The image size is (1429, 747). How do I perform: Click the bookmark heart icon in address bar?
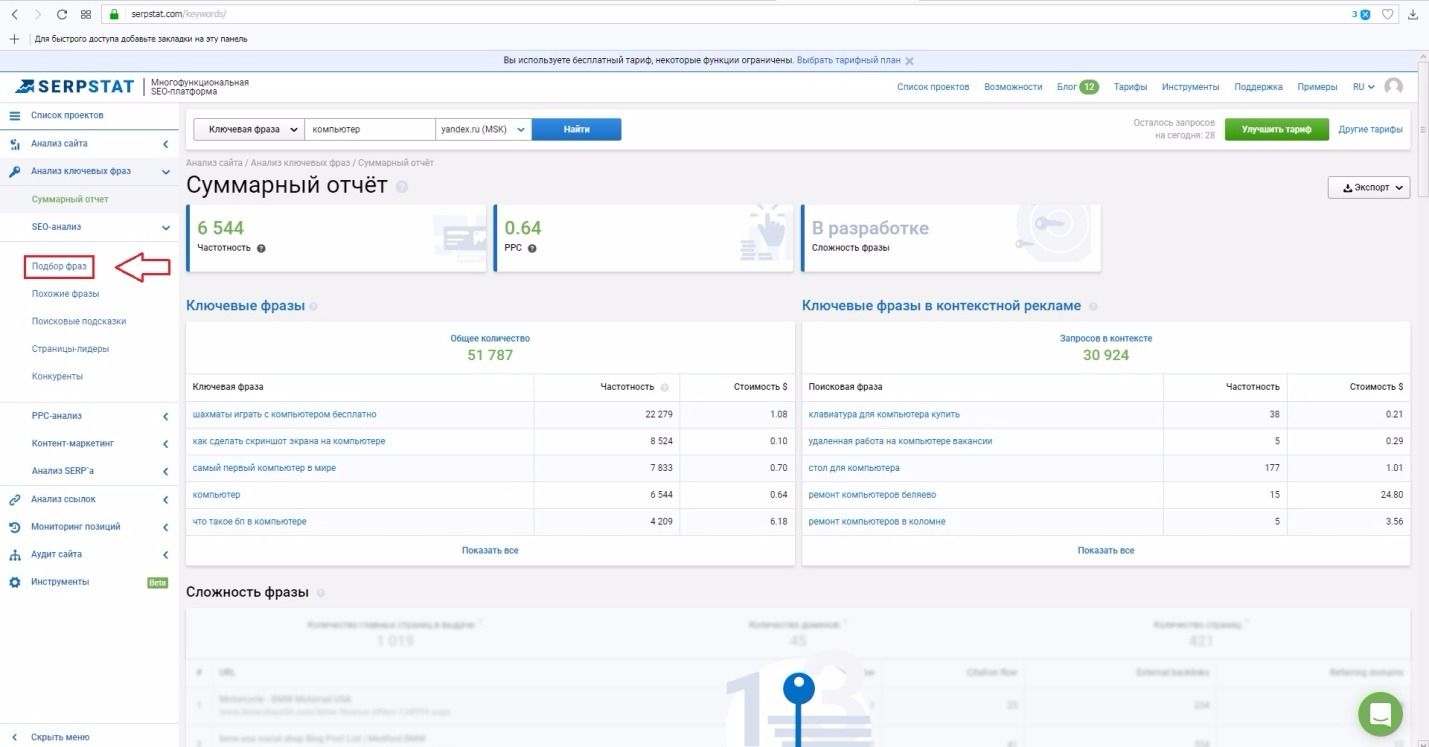coord(1388,14)
